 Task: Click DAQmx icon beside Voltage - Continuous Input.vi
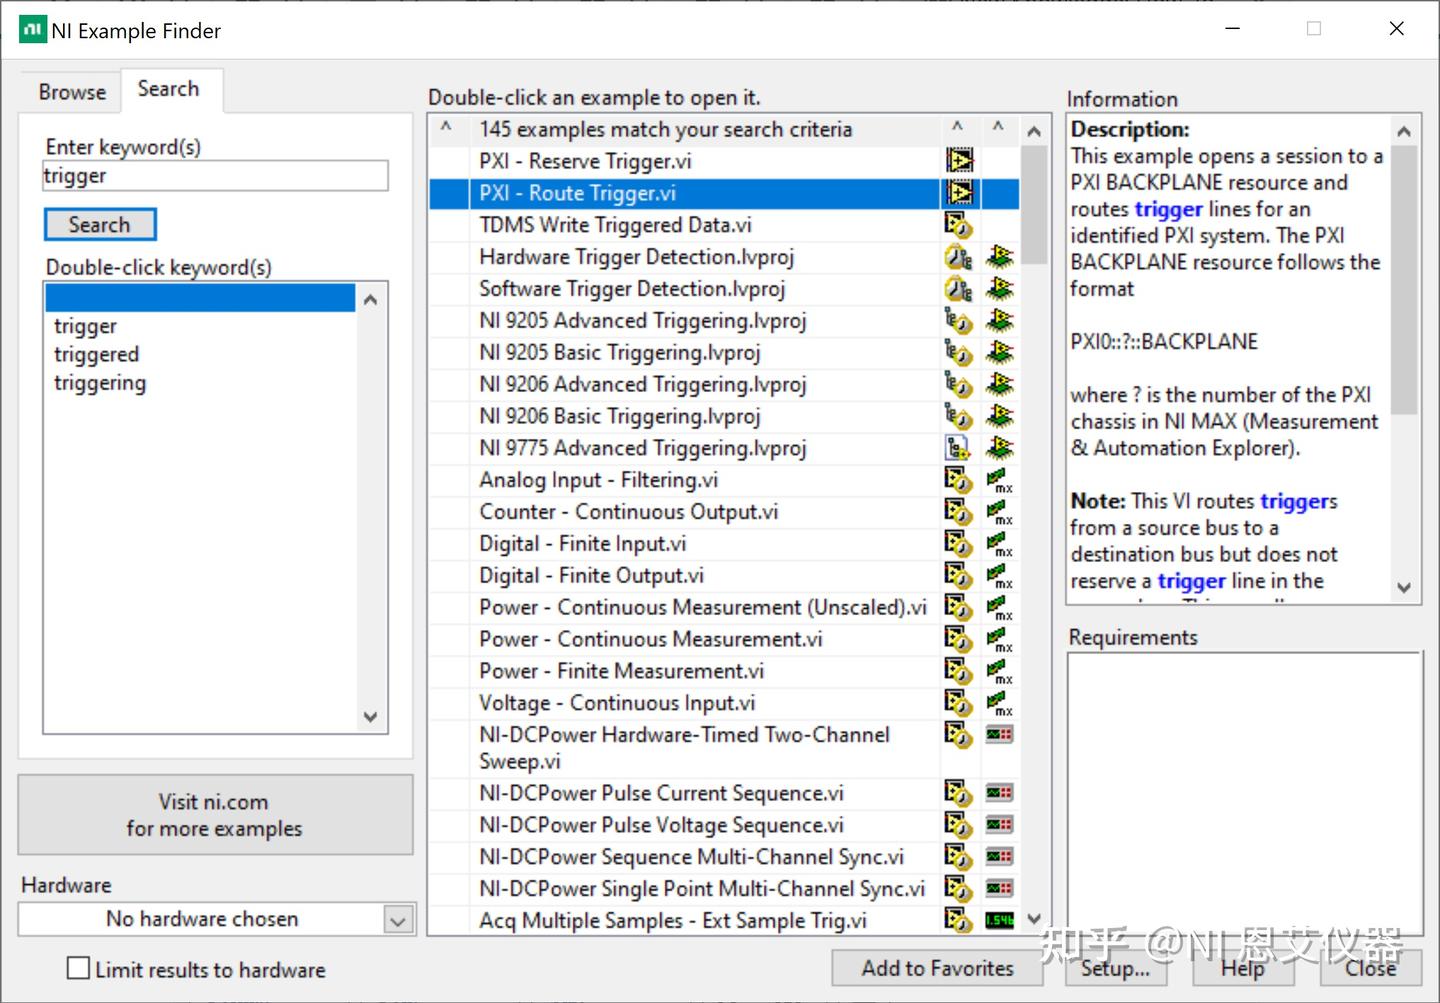999,703
